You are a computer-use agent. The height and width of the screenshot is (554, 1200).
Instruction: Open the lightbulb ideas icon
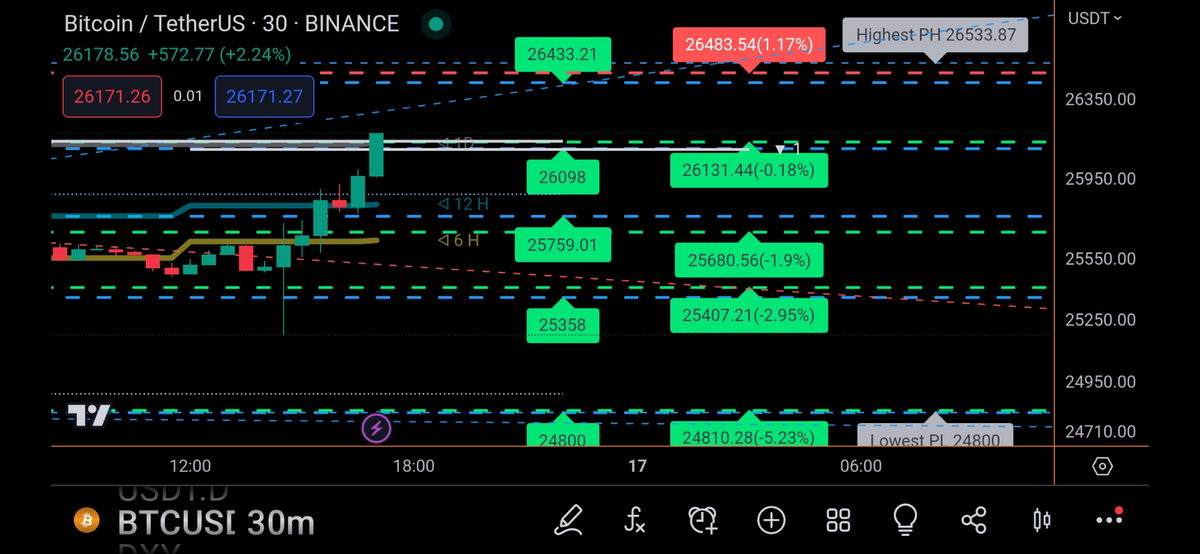coord(905,519)
